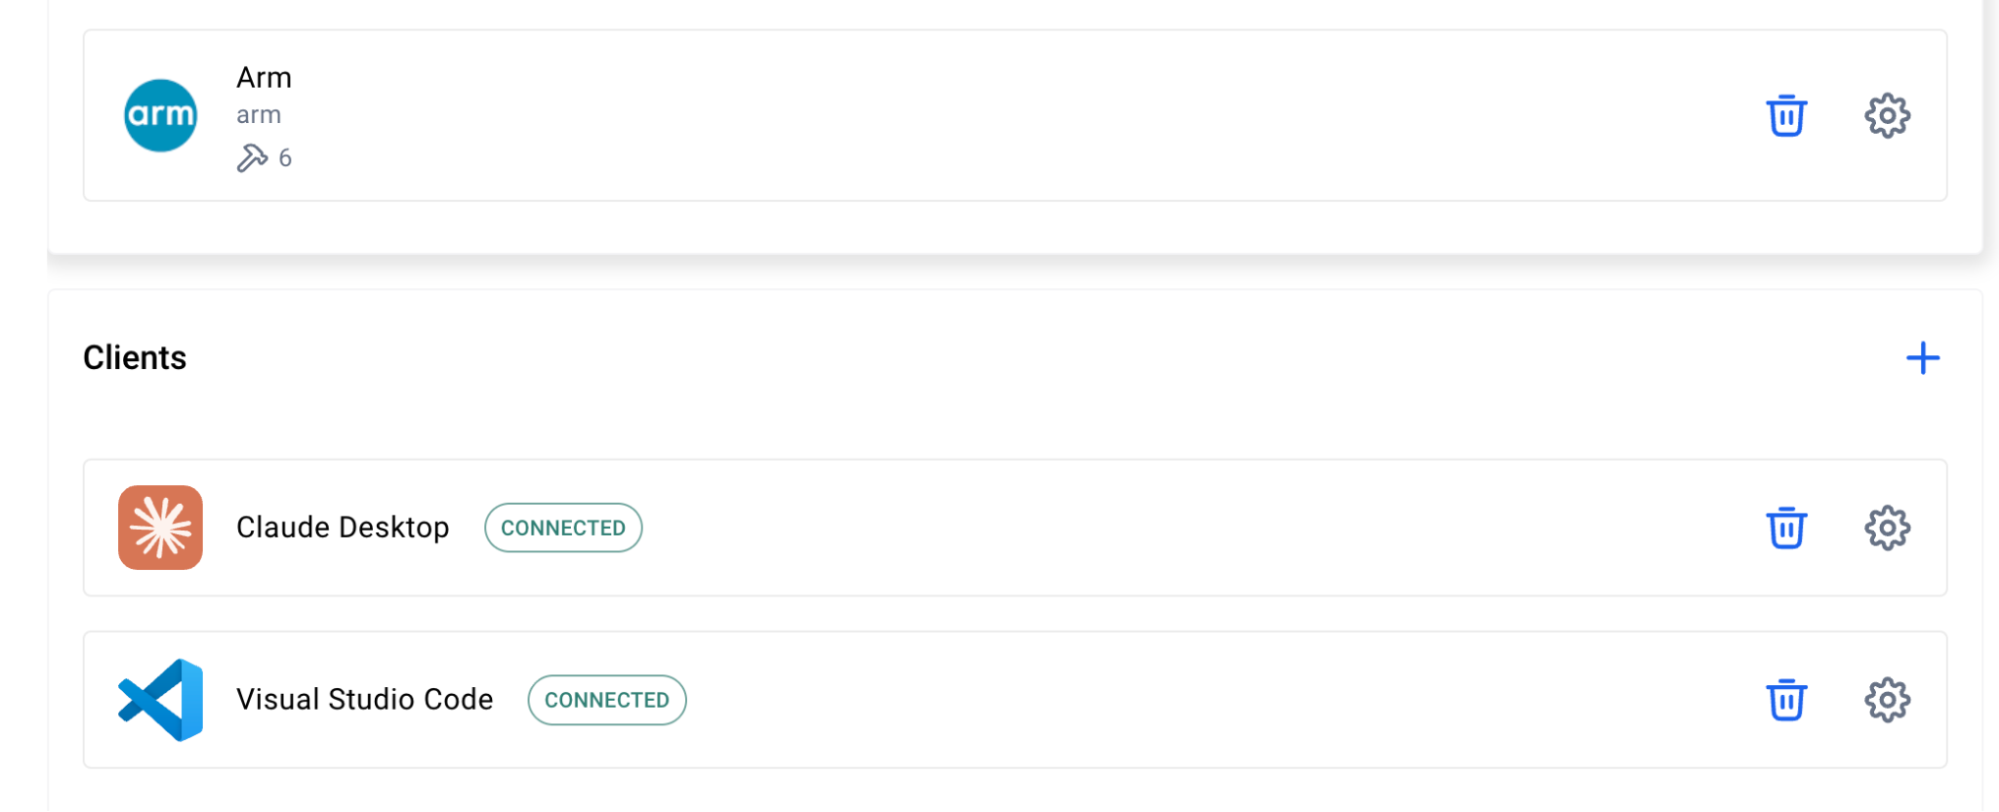Click Claude Desktop's CONNECTED status badge
1999x812 pixels.
pos(563,528)
